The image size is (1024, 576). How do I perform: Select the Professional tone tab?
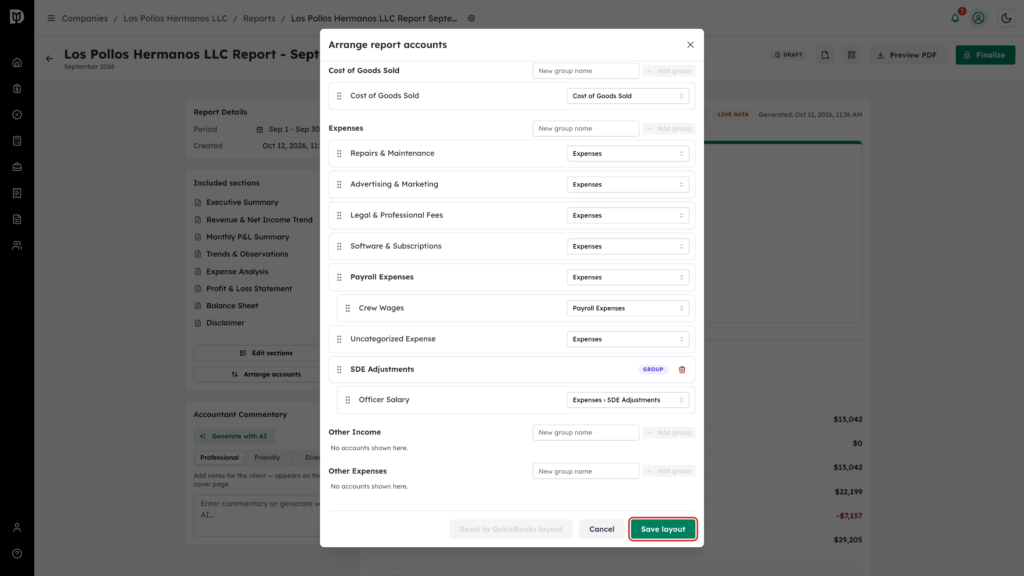pos(219,458)
